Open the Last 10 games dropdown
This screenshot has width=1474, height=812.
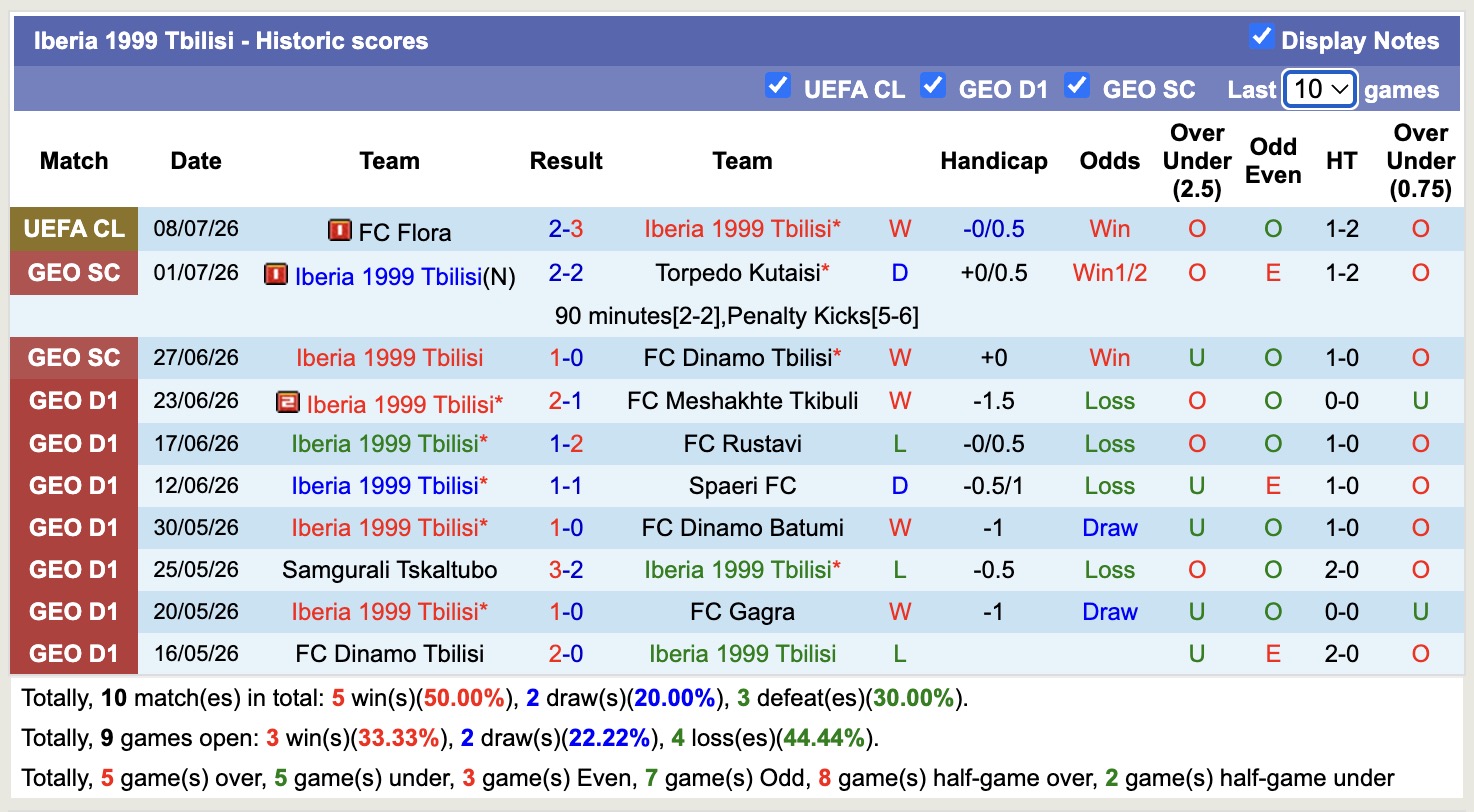tap(1320, 89)
